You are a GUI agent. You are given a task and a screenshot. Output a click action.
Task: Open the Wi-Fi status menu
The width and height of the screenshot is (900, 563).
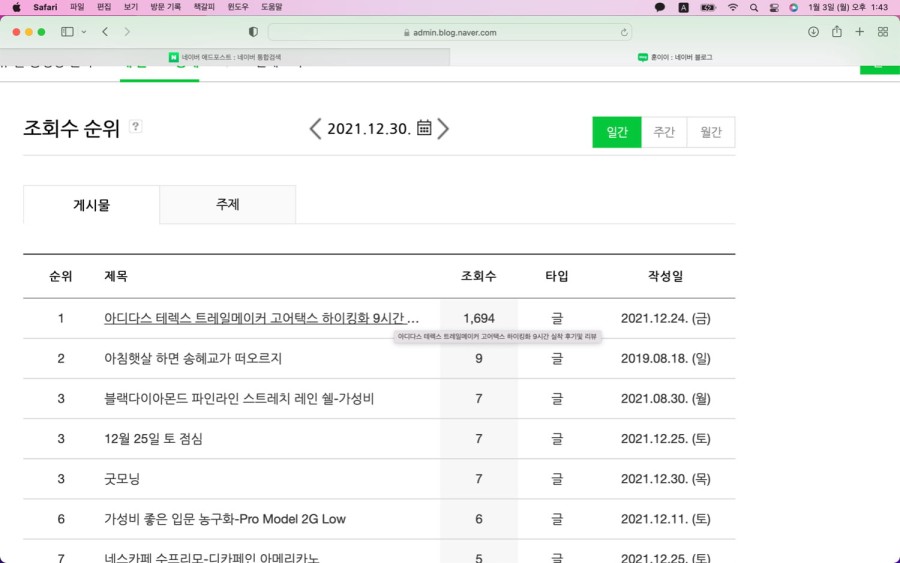pyautogui.click(x=733, y=7)
